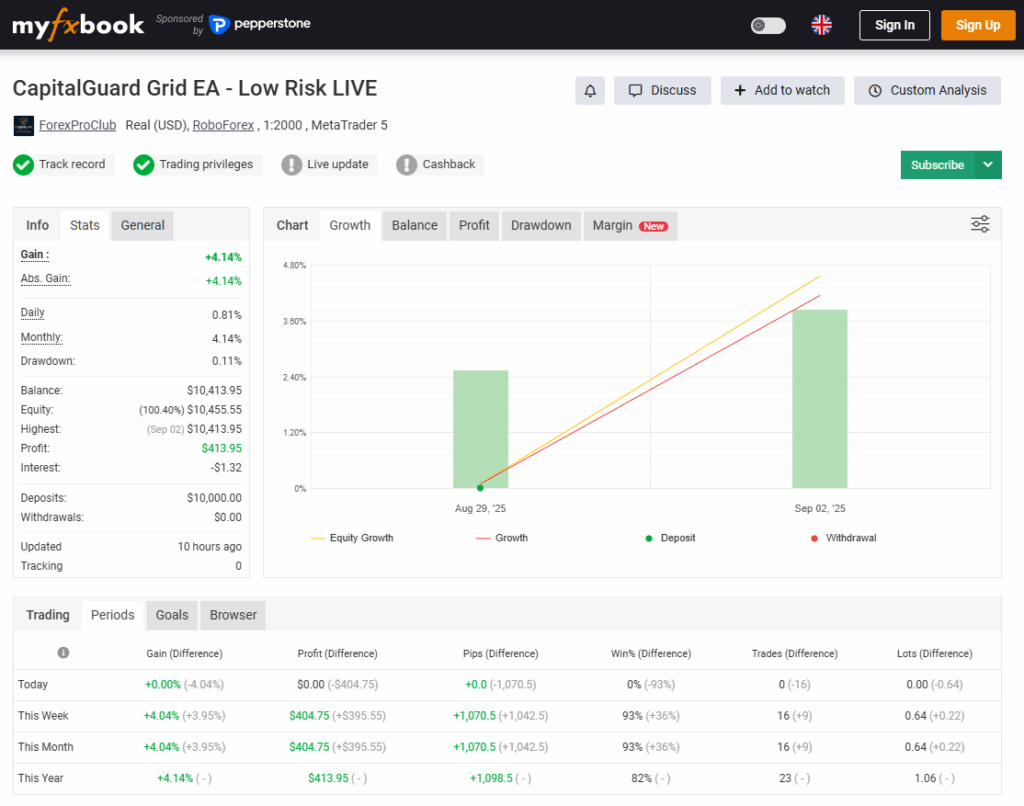Click the myfxbook logo
This screenshot has height=806, width=1024.
(78, 25)
